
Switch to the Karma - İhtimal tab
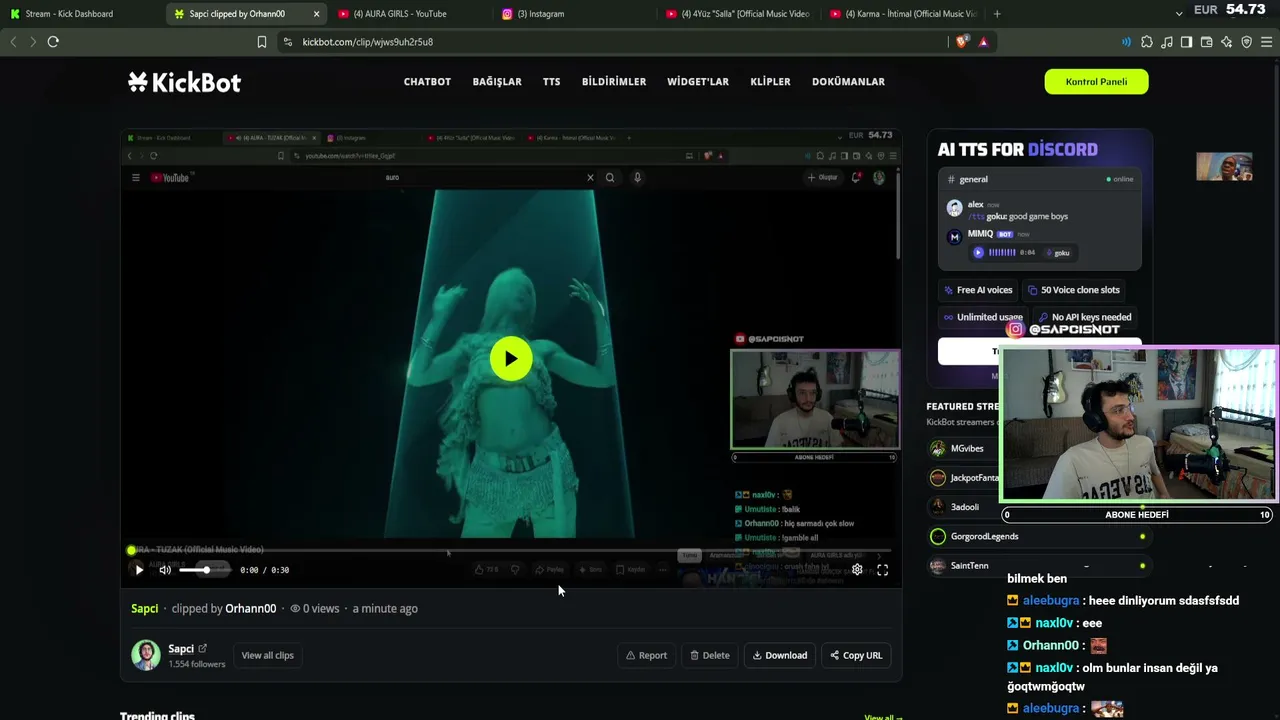click(903, 14)
